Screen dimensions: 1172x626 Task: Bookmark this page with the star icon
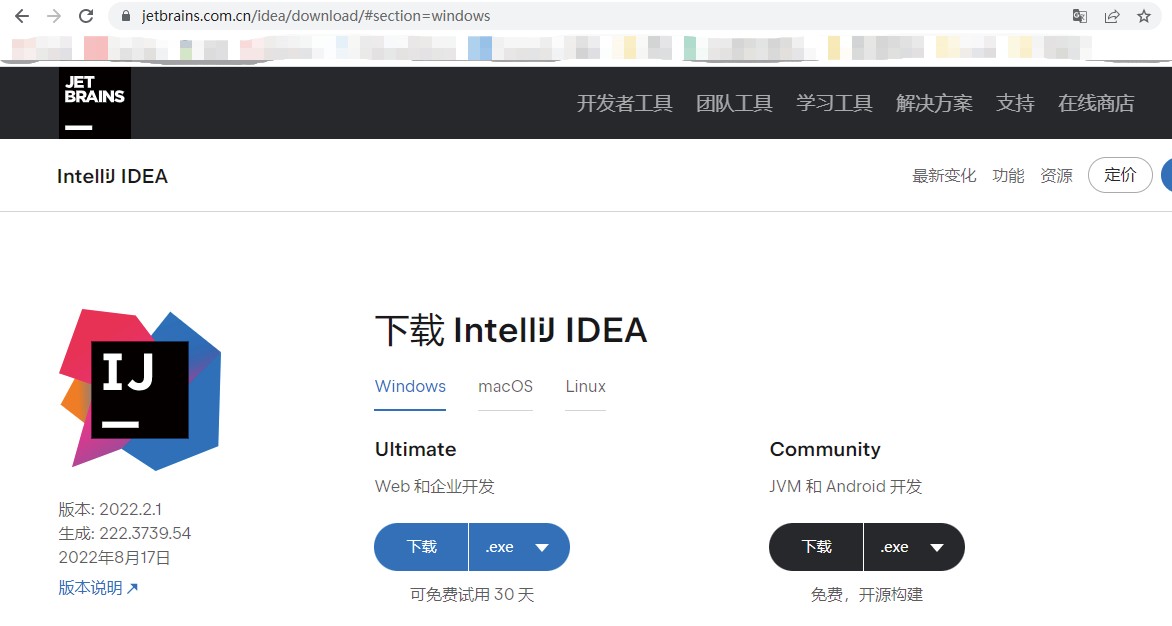1144,16
